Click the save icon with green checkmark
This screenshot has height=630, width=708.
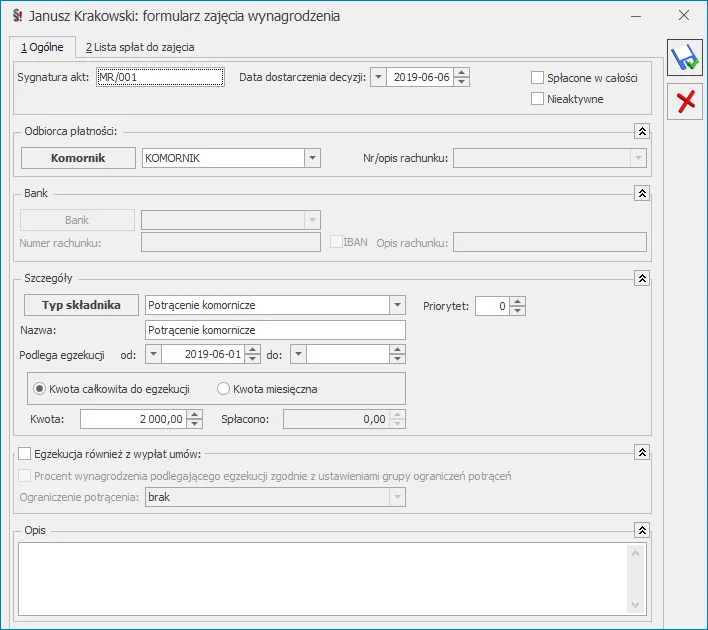point(685,59)
